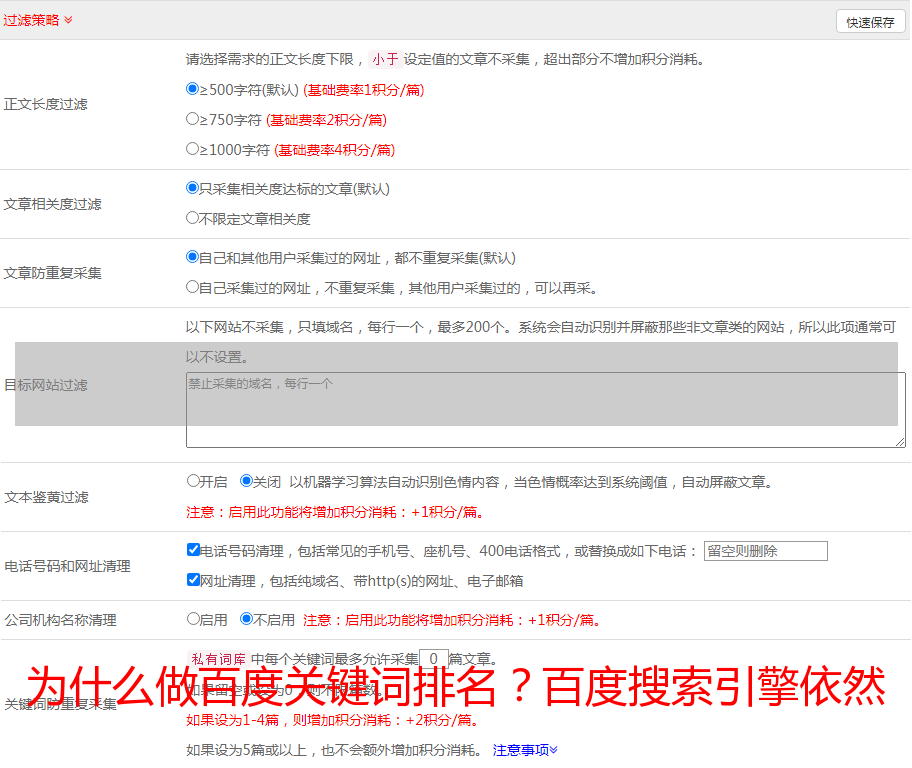Grab the text area resize handle corner
The width and height of the screenshot is (912, 768).
[900, 442]
